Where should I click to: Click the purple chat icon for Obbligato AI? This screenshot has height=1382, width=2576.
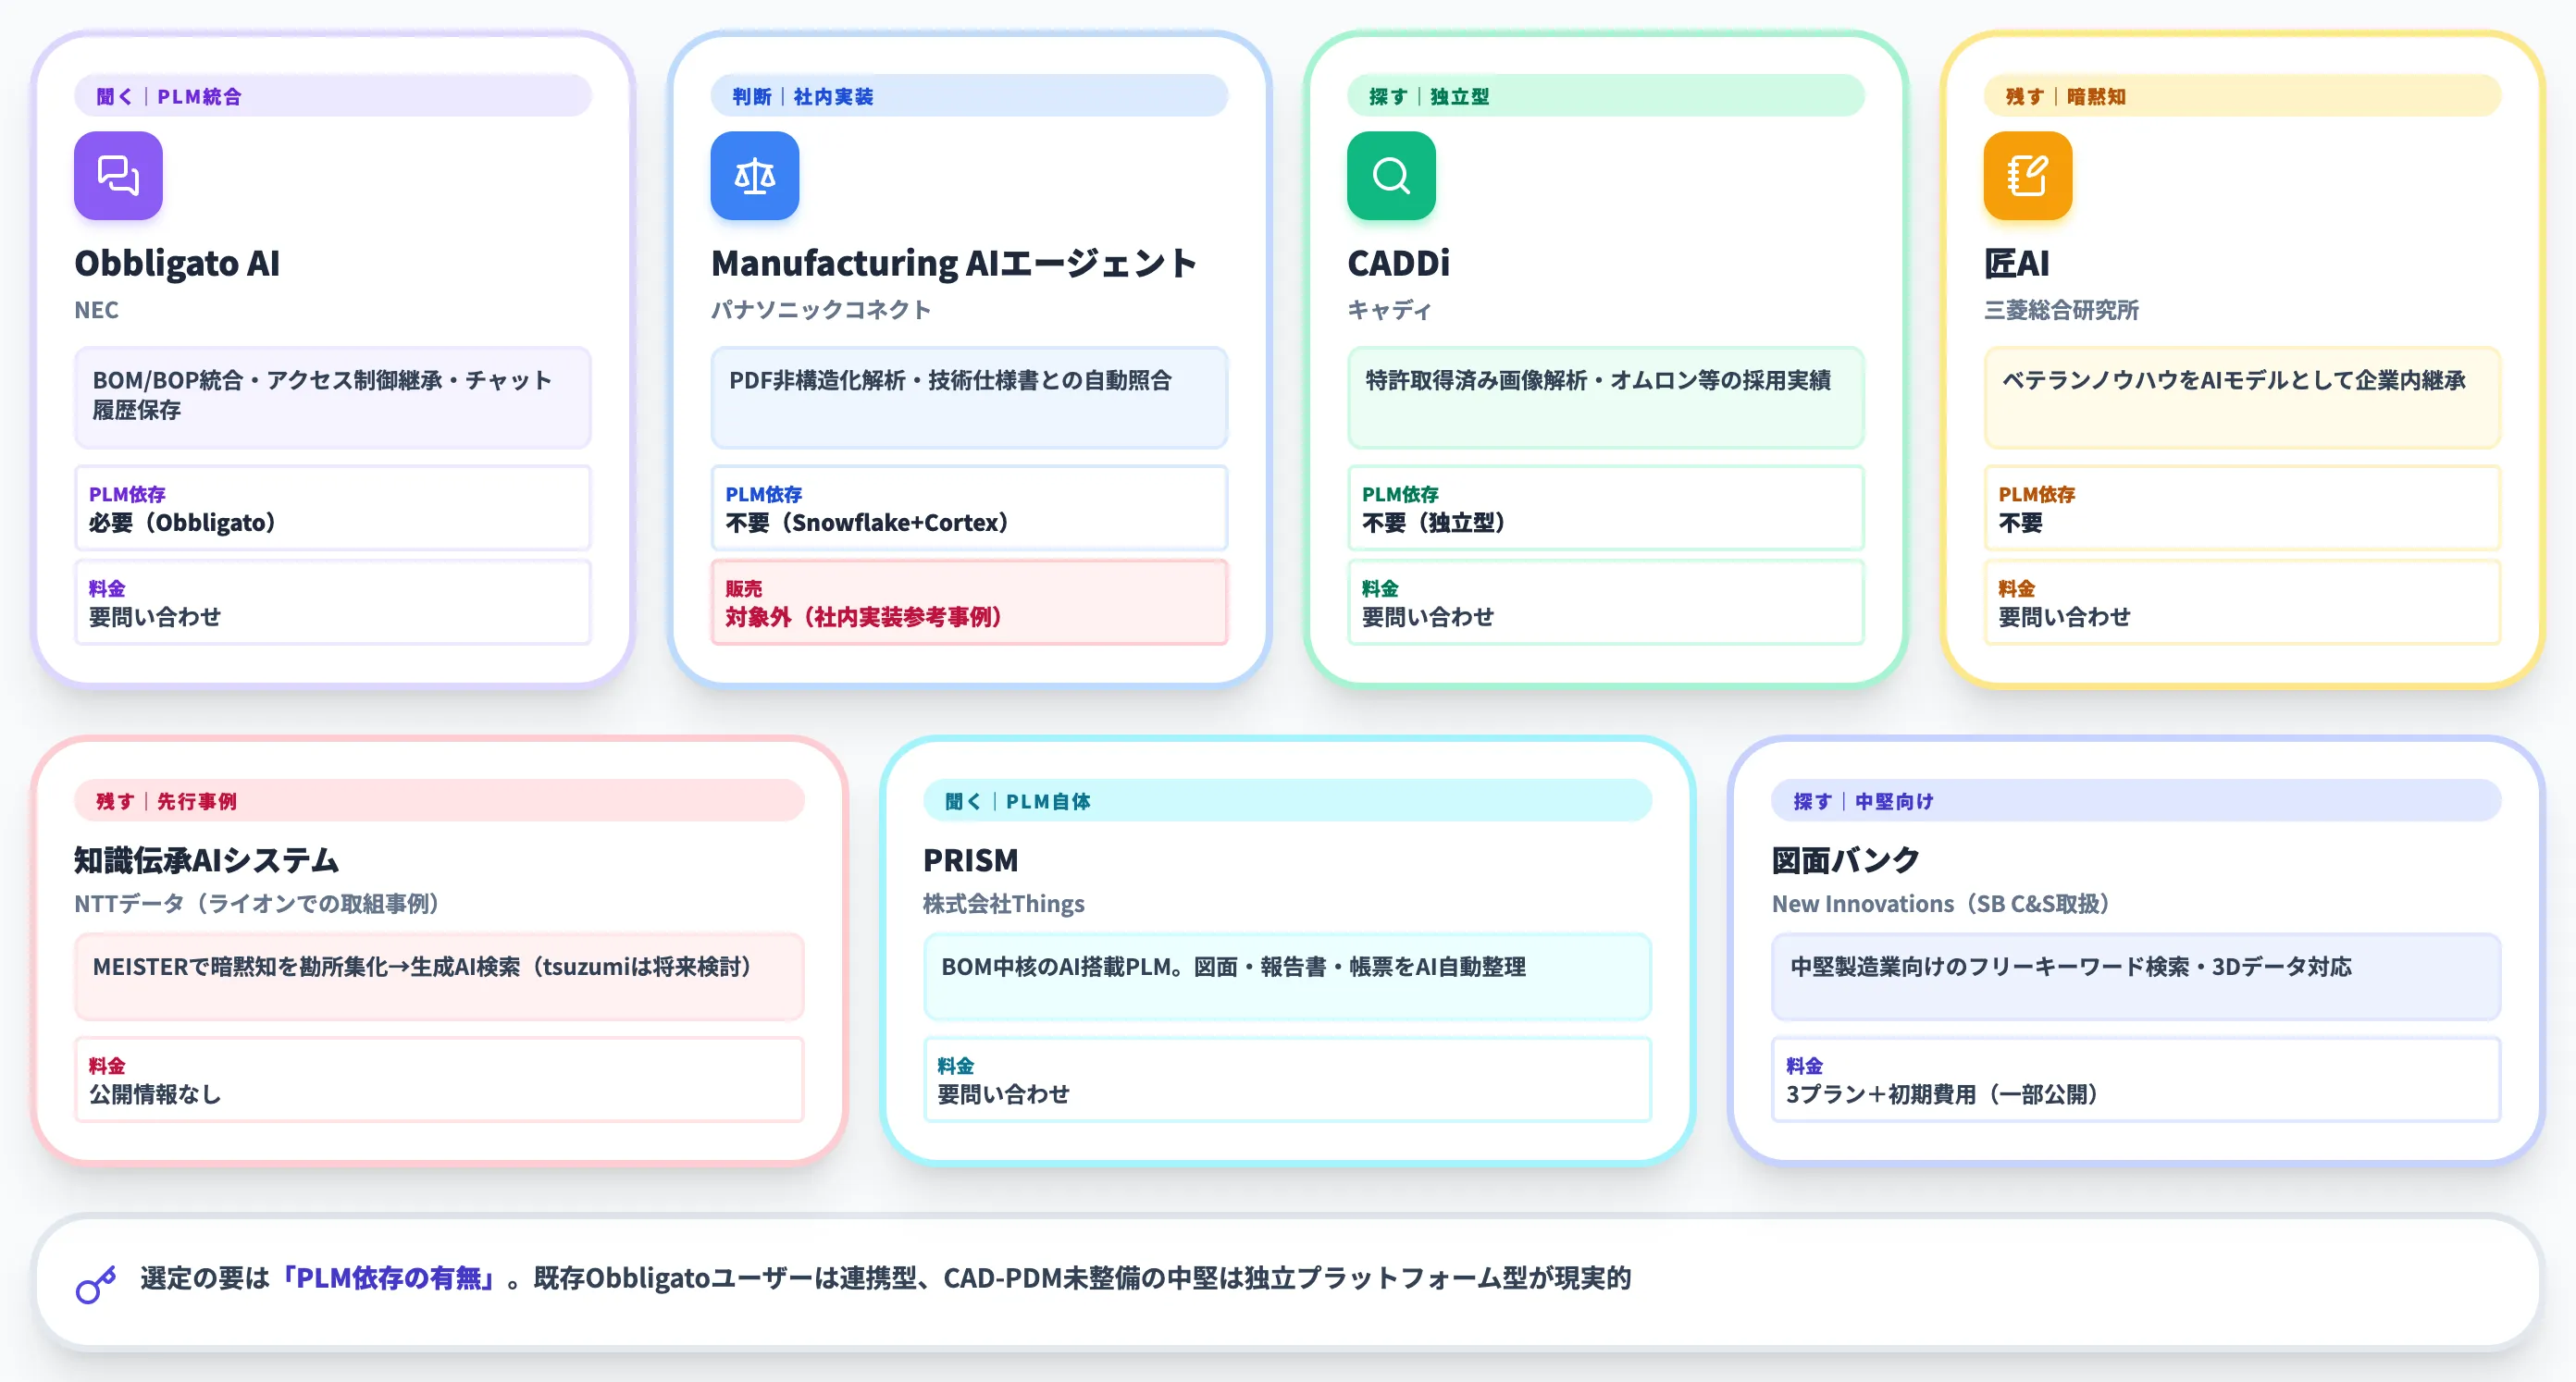pos(118,176)
